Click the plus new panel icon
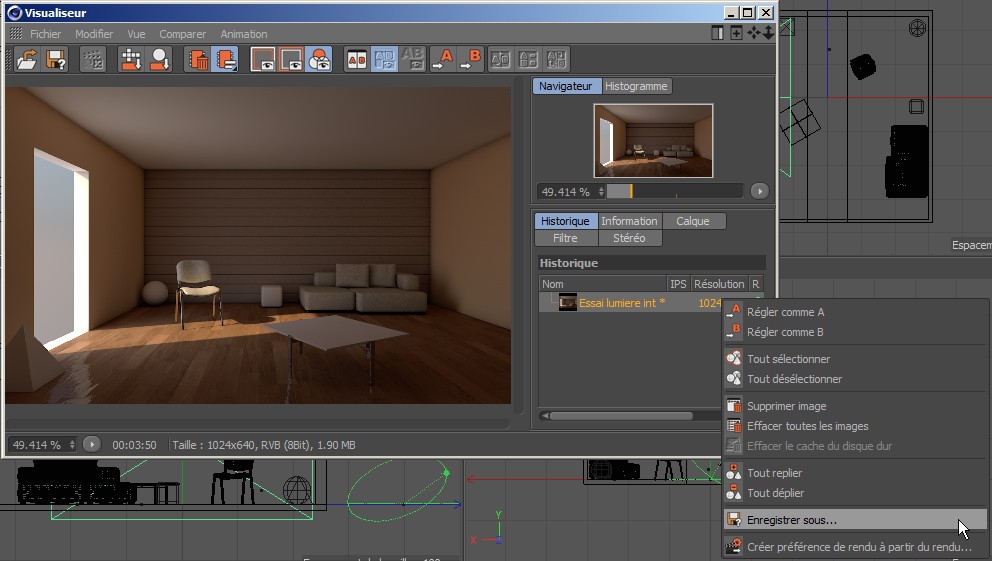The height and width of the screenshot is (561, 992). [x=736, y=33]
